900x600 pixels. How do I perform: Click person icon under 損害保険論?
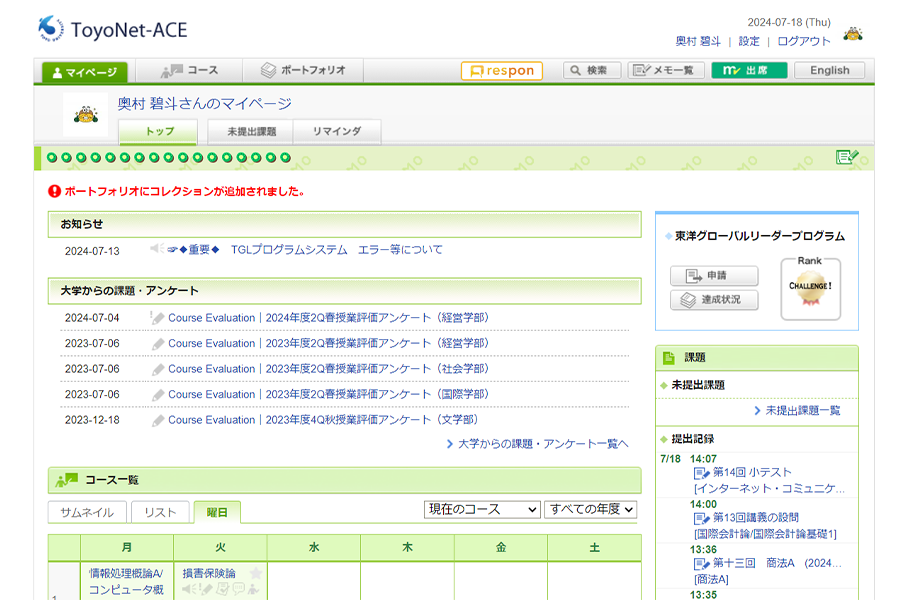253,589
